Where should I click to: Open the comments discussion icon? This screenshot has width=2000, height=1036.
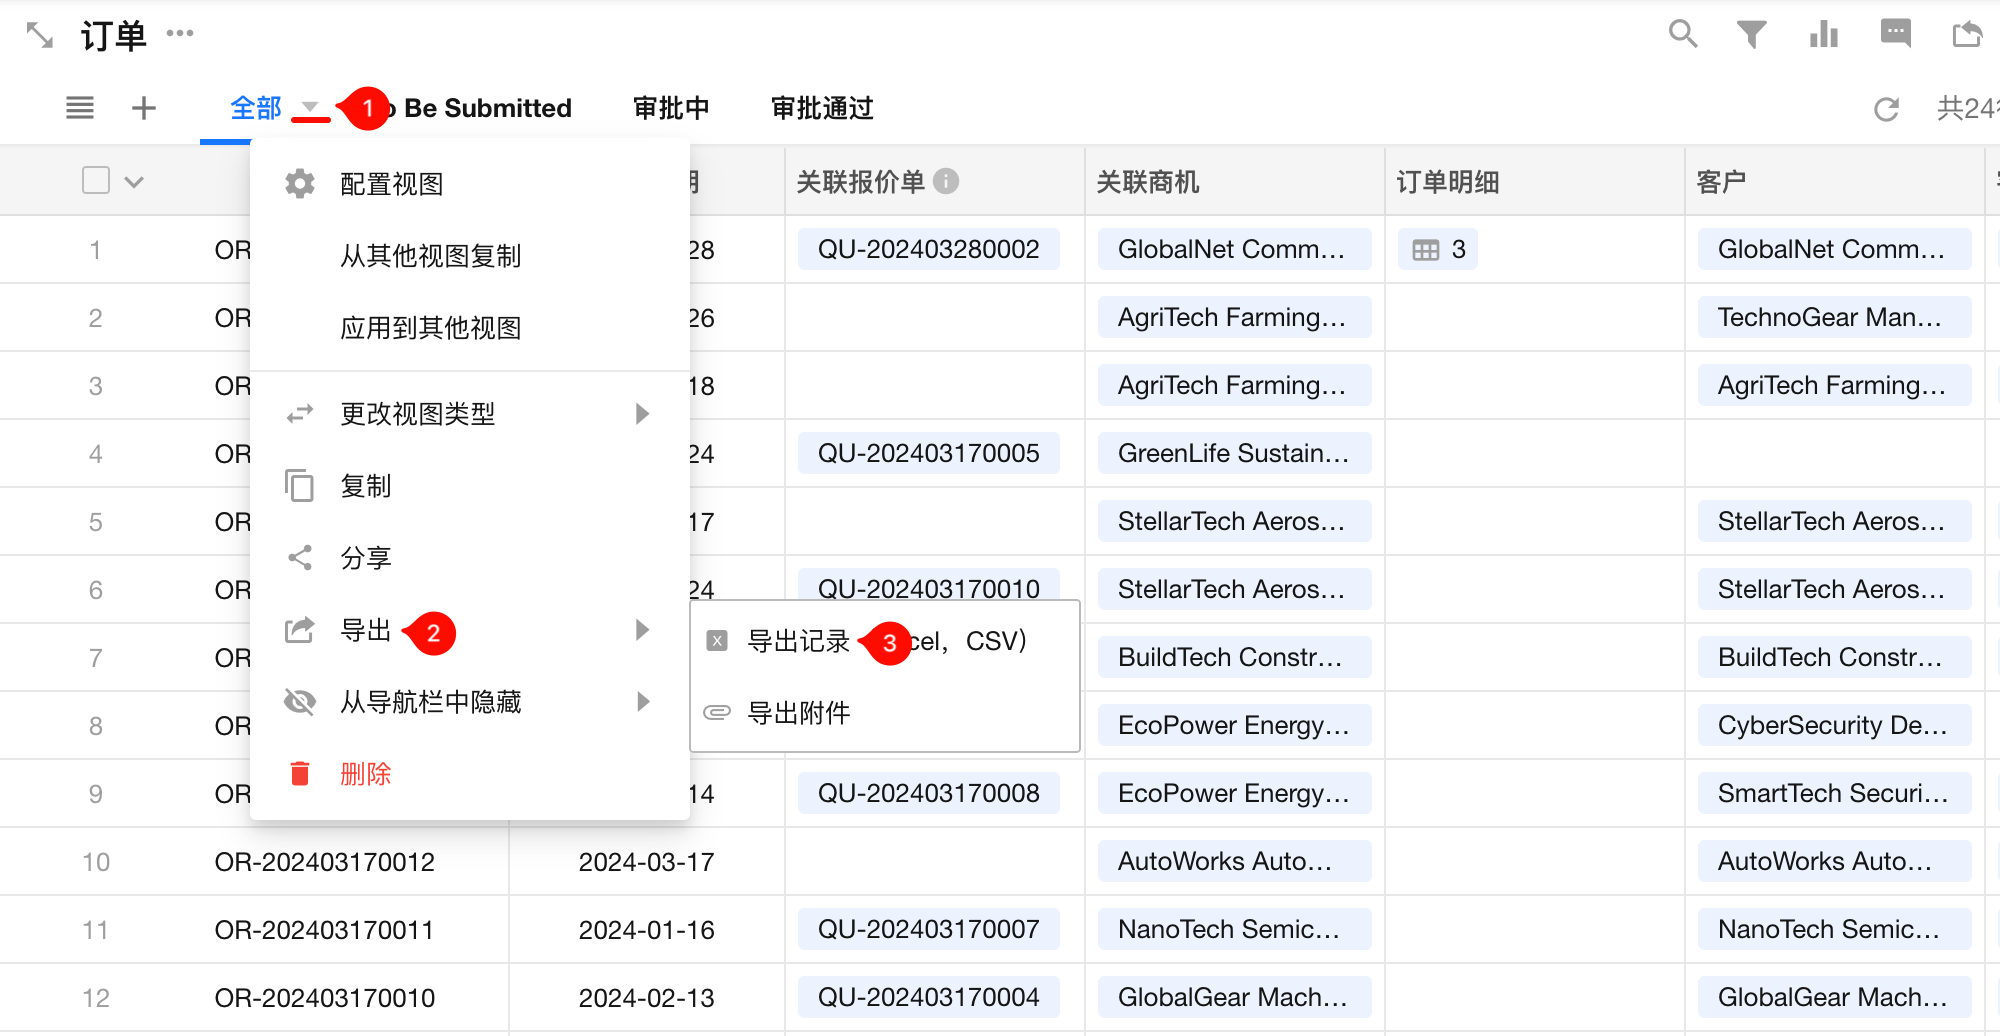click(1895, 34)
